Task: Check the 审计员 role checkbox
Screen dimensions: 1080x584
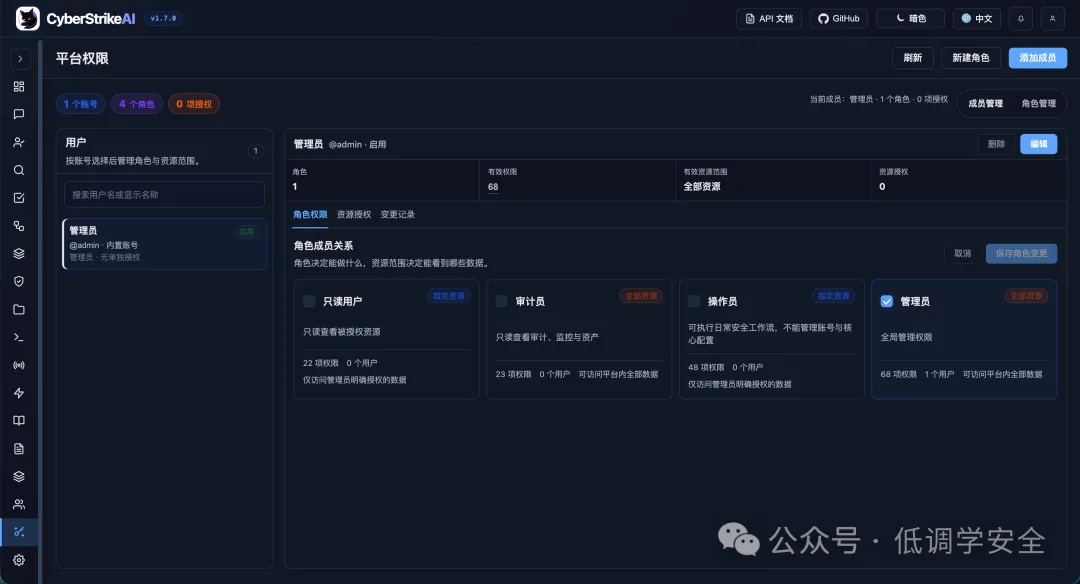Action: 501,301
